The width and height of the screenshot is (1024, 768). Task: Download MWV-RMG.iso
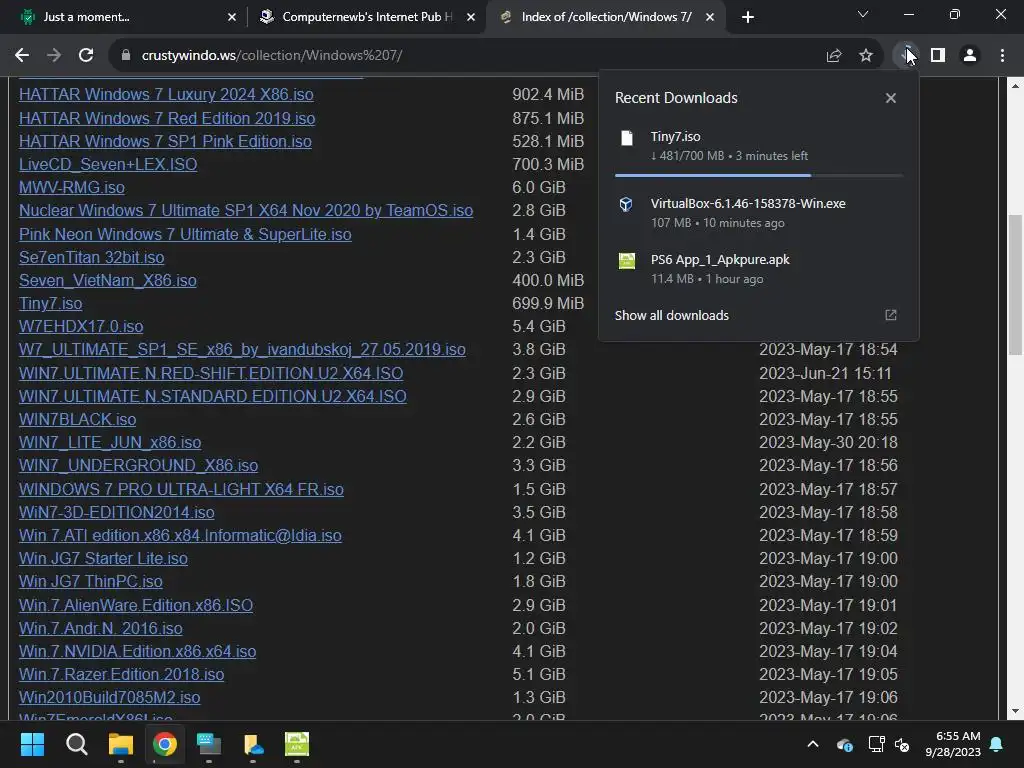pyautogui.click(x=72, y=187)
